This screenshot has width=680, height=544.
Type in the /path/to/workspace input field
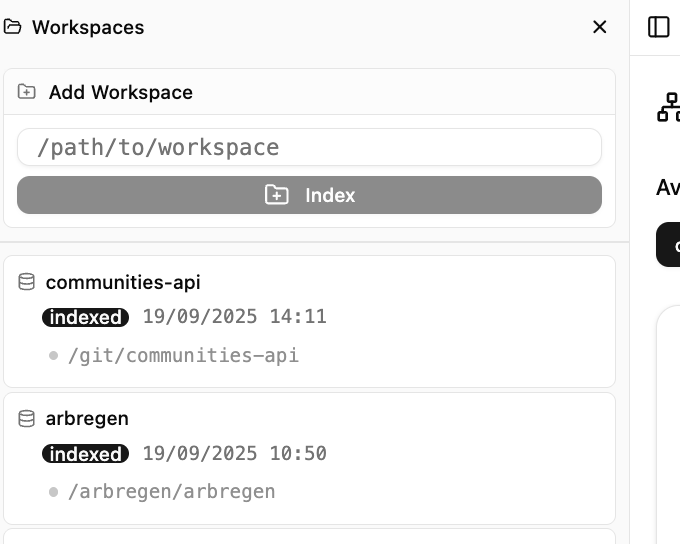[x=309, y=147]
